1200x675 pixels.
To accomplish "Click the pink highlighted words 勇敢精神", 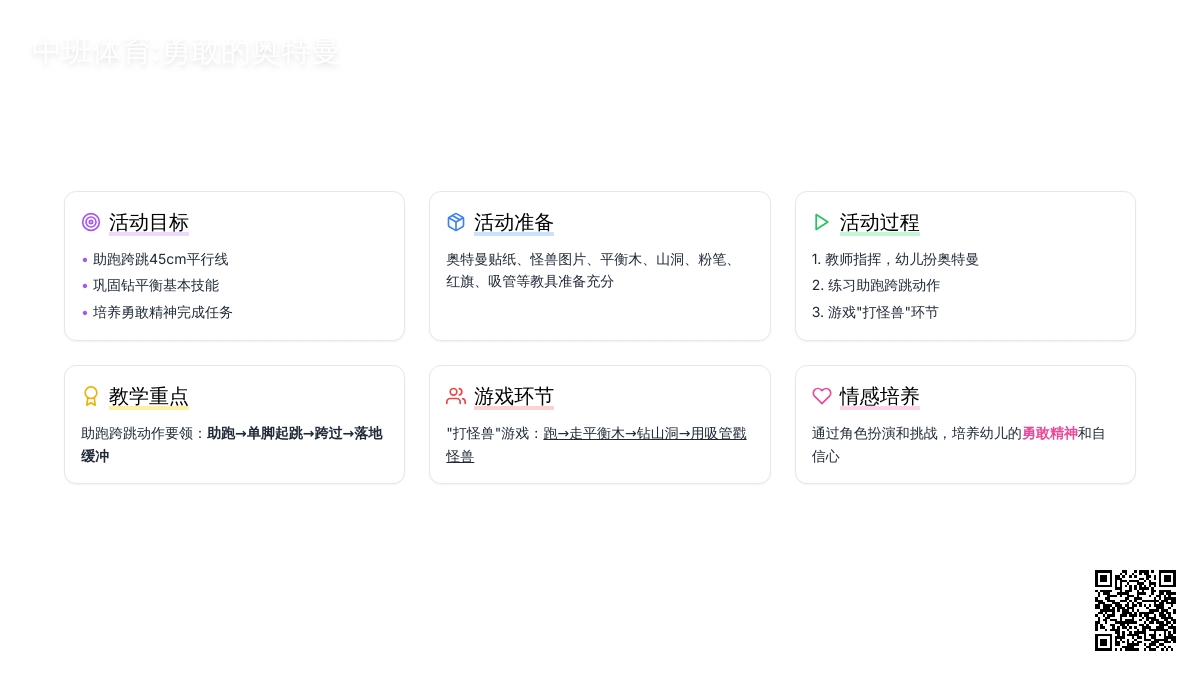I will 1050,433.
